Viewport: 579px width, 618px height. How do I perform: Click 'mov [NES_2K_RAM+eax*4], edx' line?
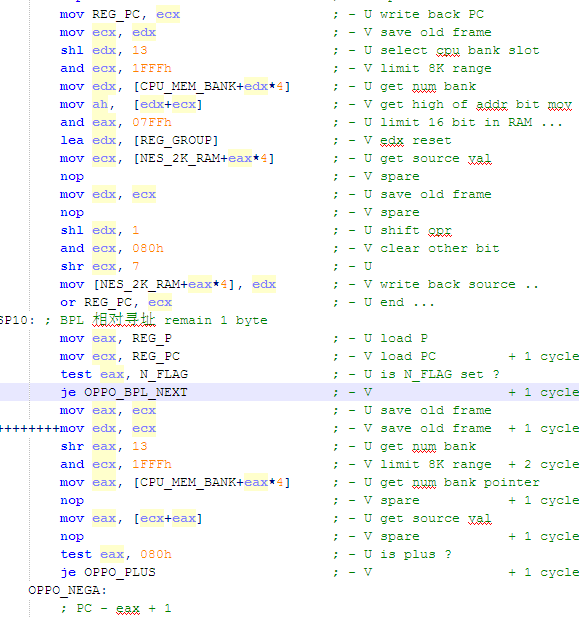tap(168, 285)
